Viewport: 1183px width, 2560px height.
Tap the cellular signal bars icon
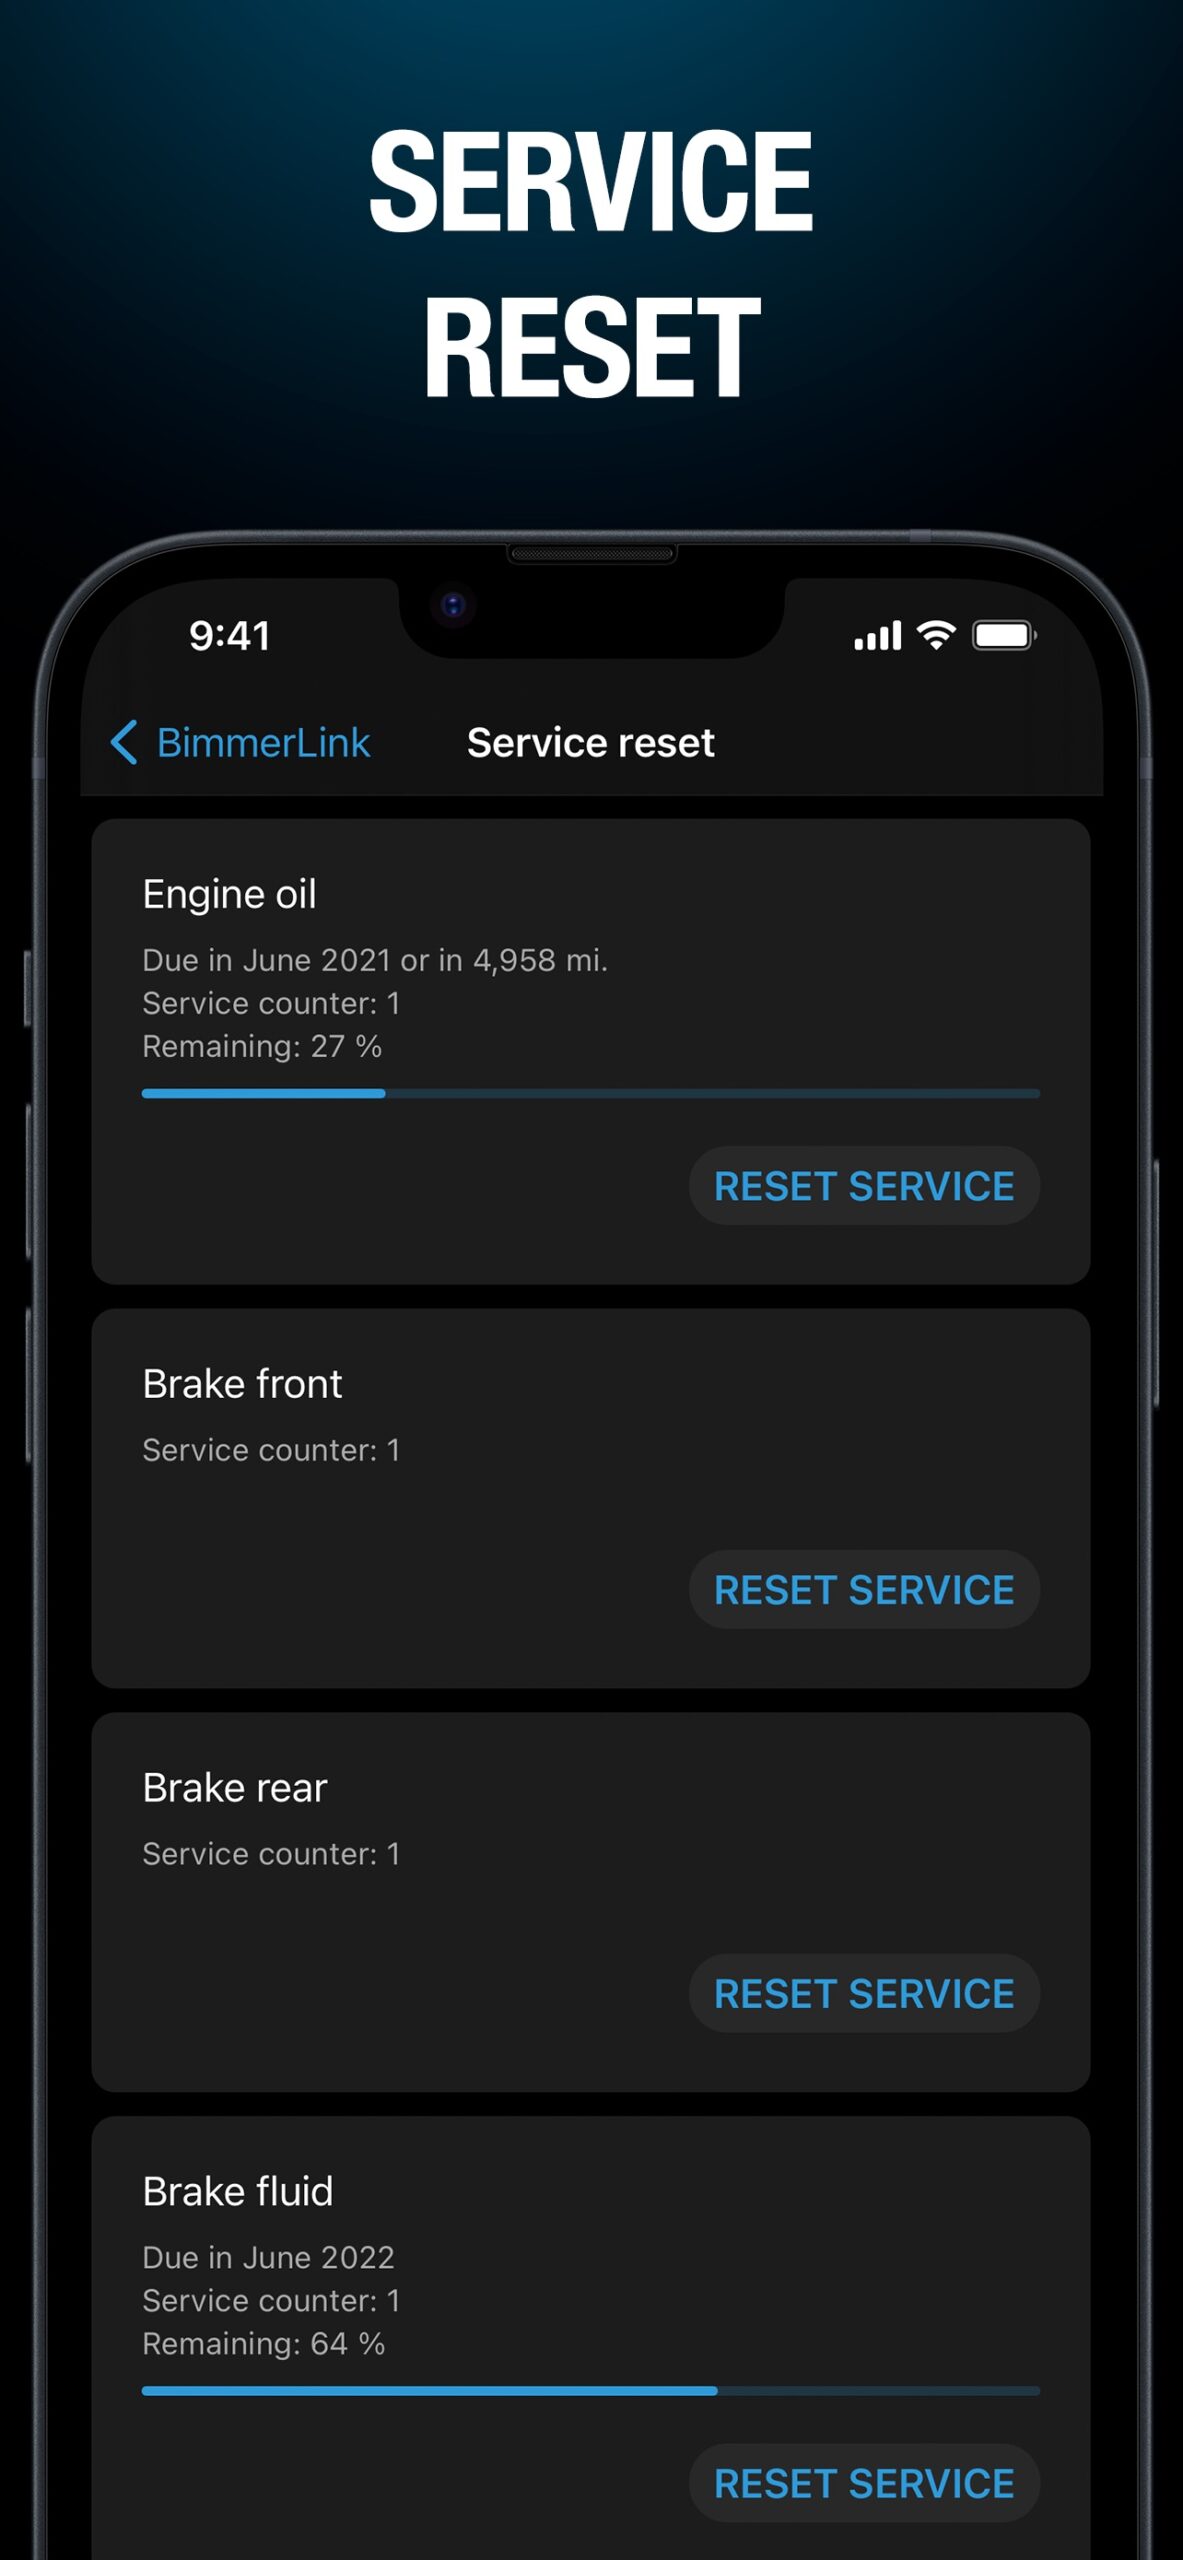877,636
